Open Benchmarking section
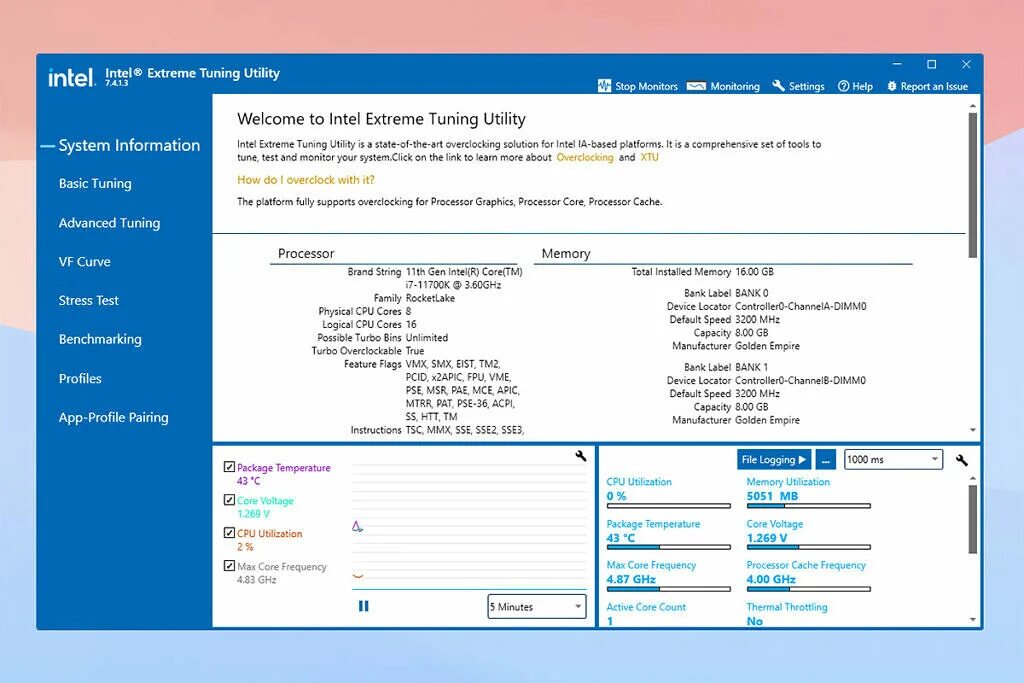Viewport: 1024px width, 683px height. click(x=100, y=340)
